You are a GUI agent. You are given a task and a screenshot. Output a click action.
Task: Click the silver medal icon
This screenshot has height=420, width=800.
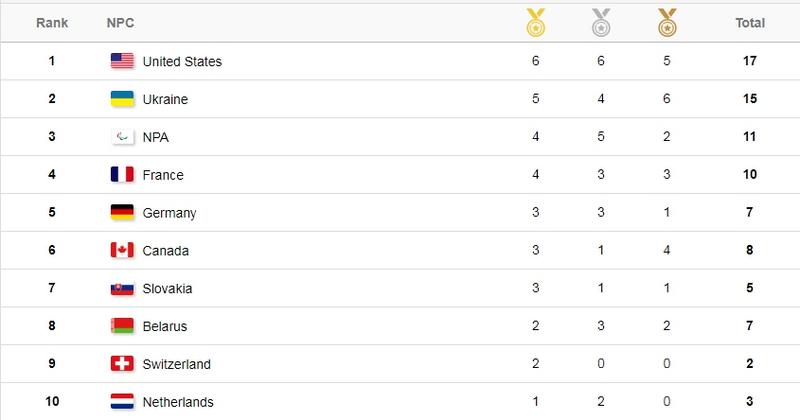602,22
